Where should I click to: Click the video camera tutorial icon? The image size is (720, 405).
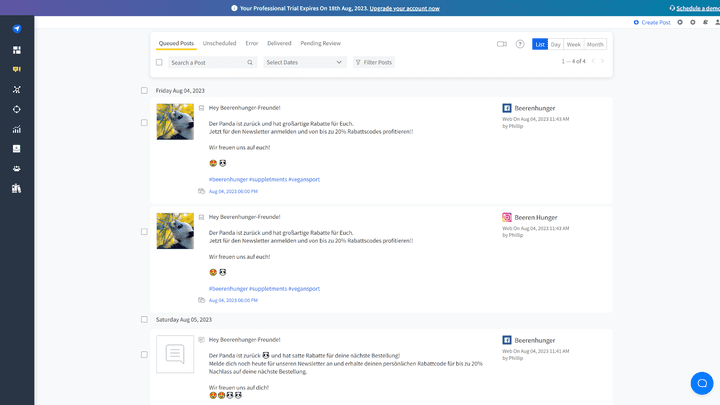pyautogui.click(x=502, y=44)
